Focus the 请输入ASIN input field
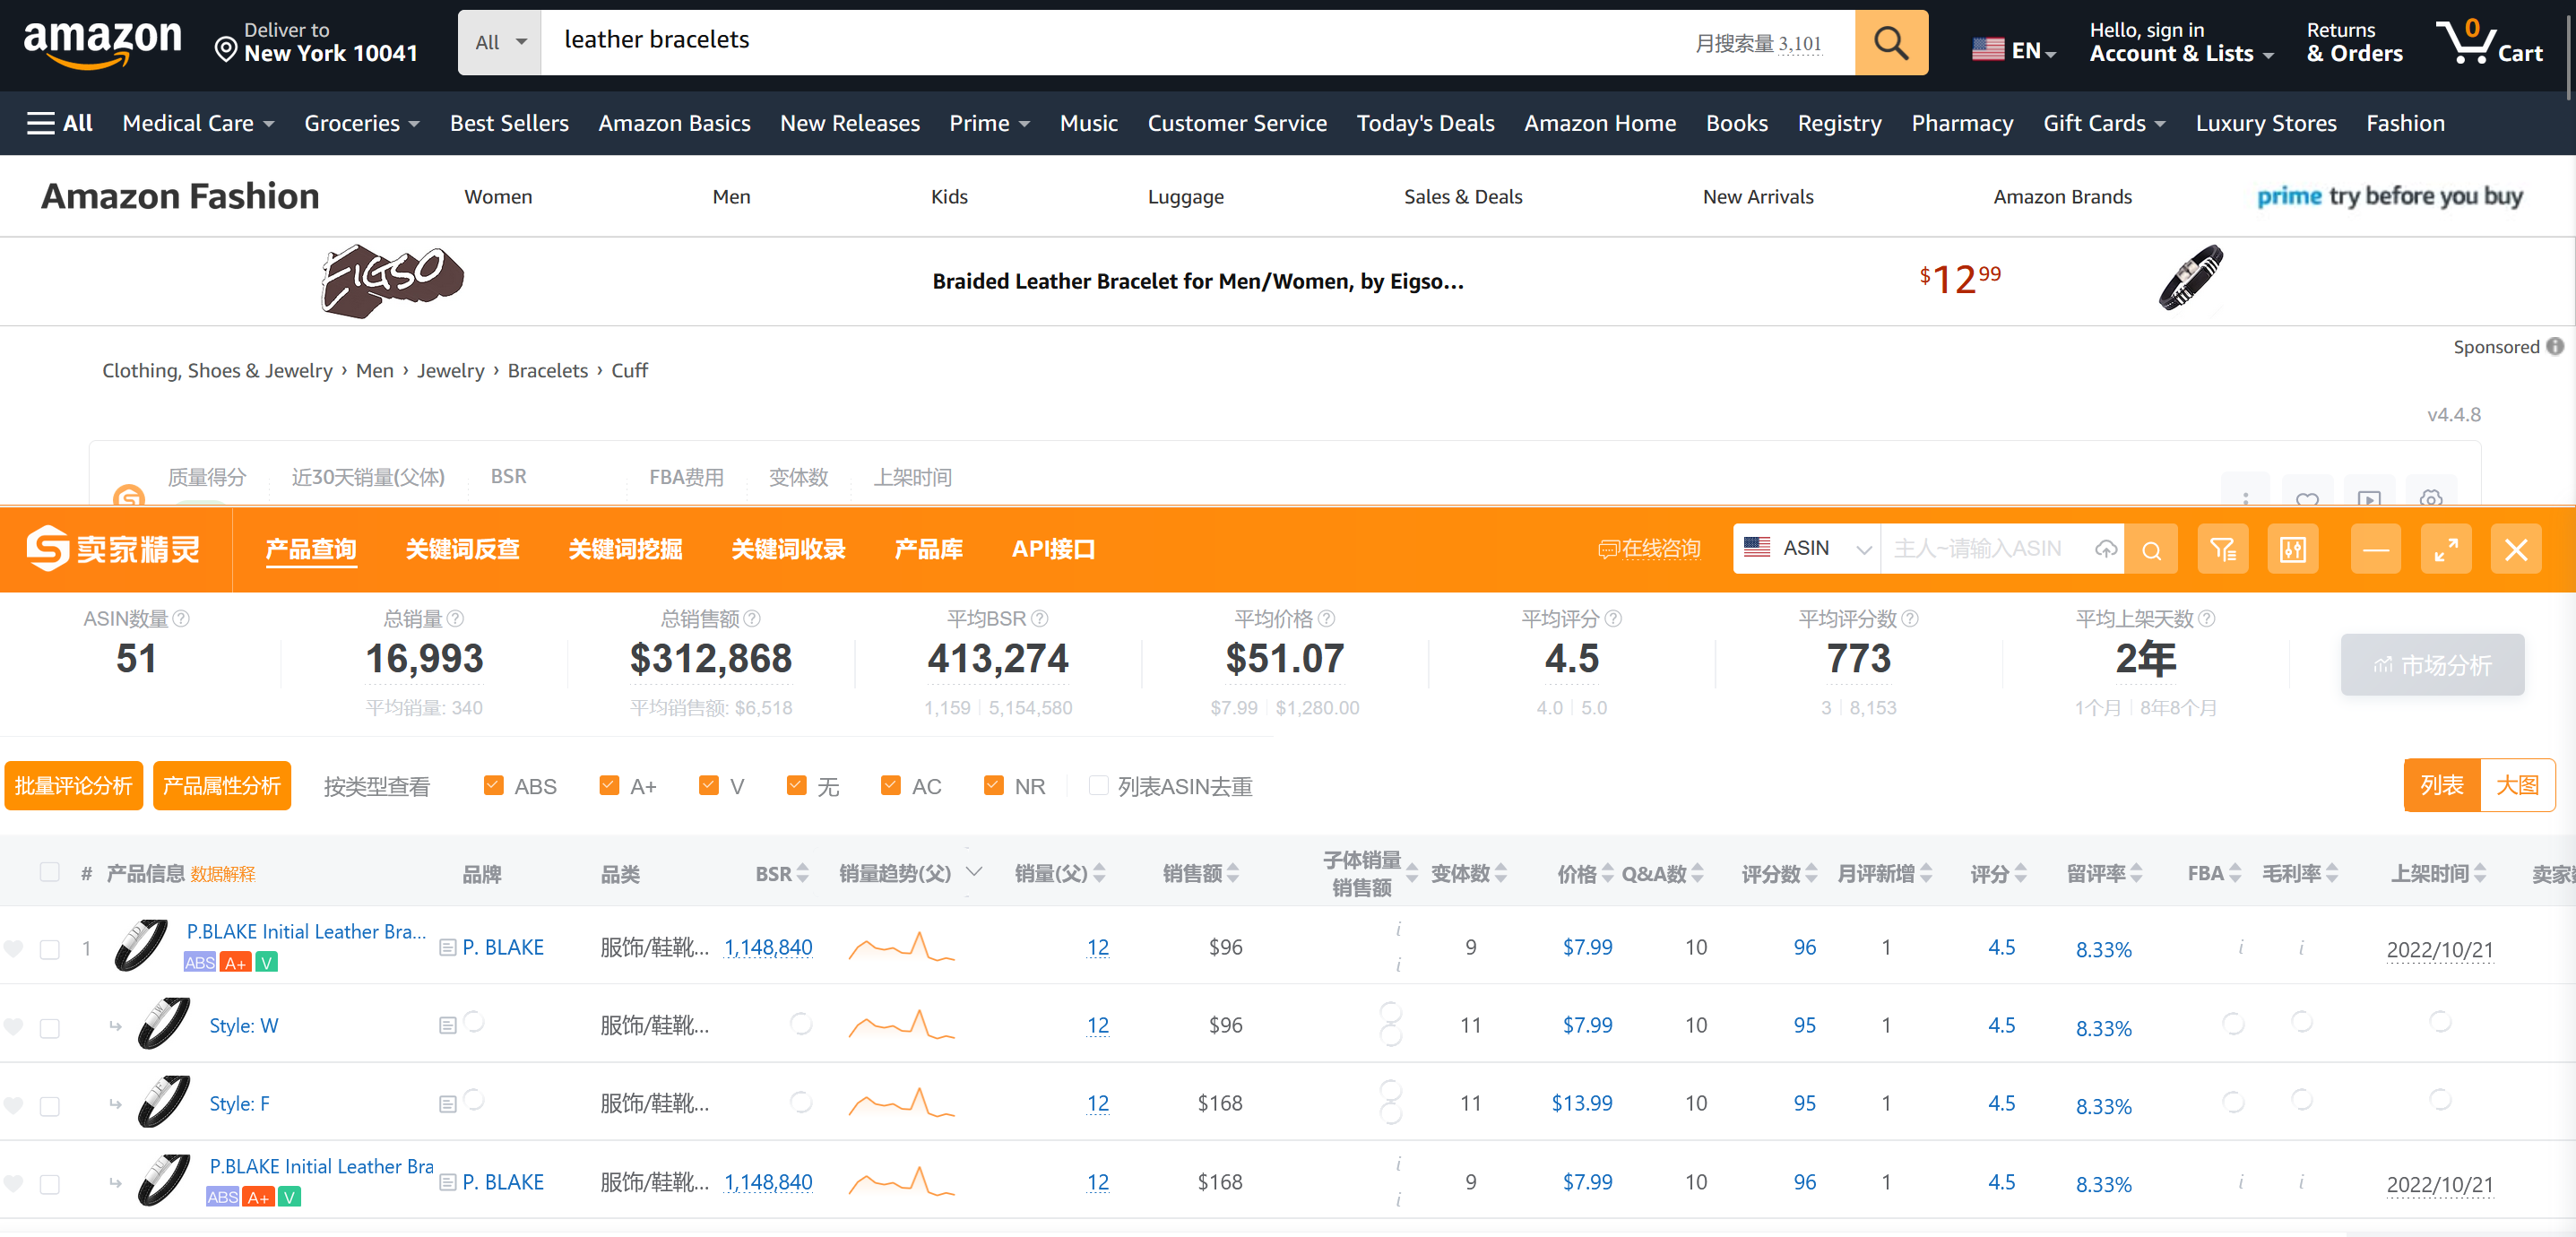 pyautogui.click(x=1988, y=549)
